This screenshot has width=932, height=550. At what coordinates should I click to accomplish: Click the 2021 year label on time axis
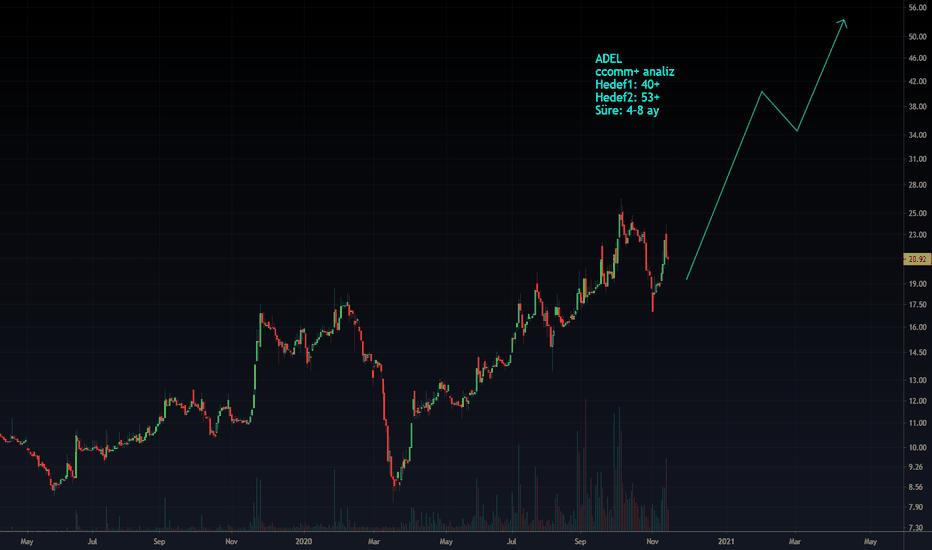point(726,542)
